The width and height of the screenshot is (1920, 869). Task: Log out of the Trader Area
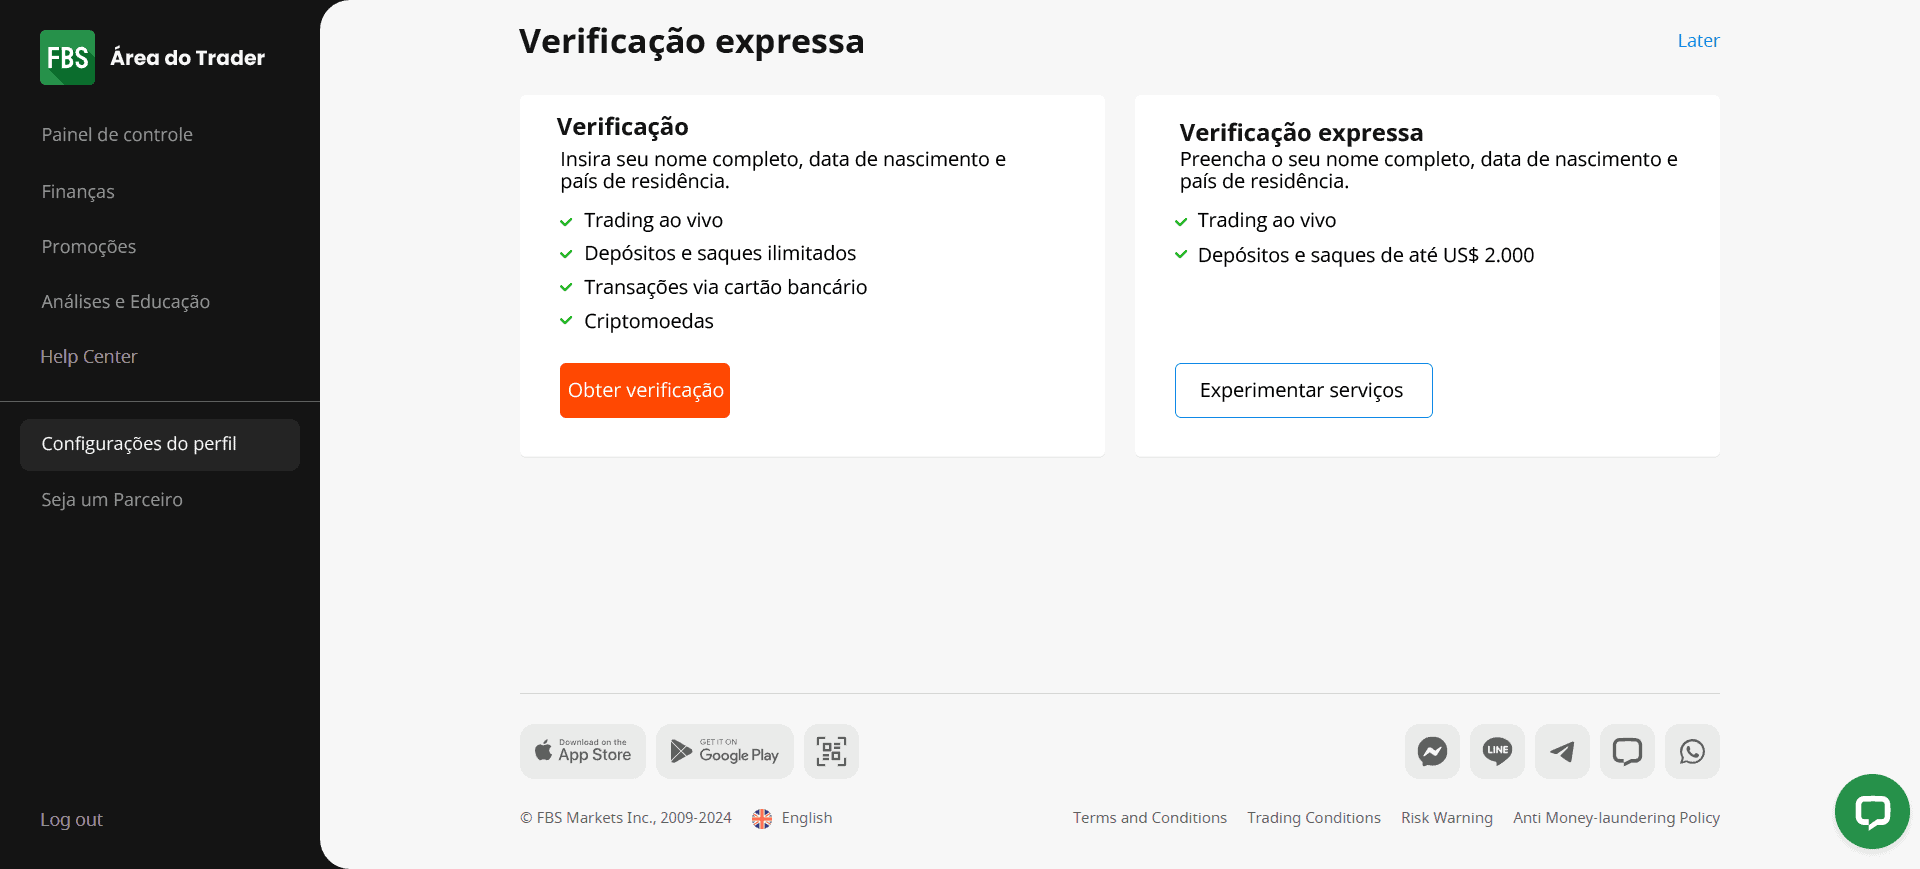(x=71, y=819)
